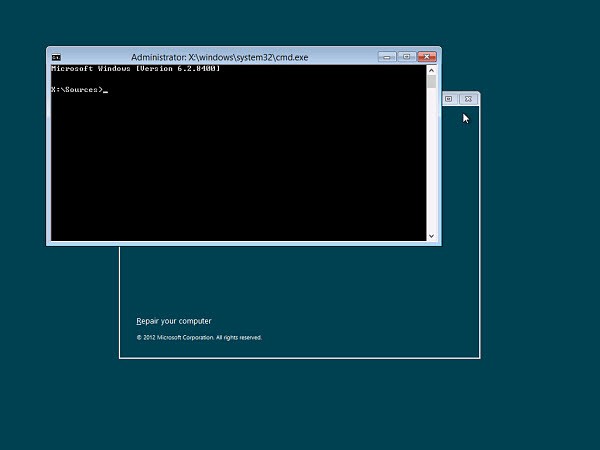Minimize the Administrator cmd.exe window
Viewport: 600px width, 450px height.
(x=387, y=57)
